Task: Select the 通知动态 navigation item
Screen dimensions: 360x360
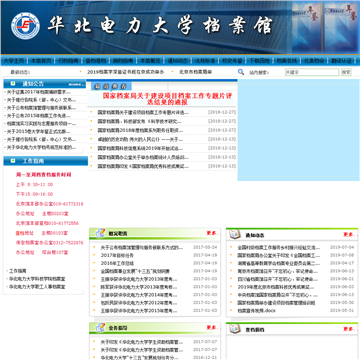Action: point(178,61)
